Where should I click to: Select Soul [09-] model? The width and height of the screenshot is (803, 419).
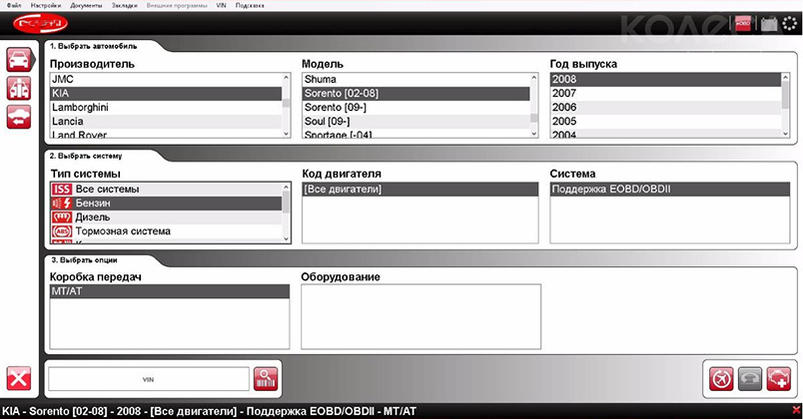tap(416, 121)
